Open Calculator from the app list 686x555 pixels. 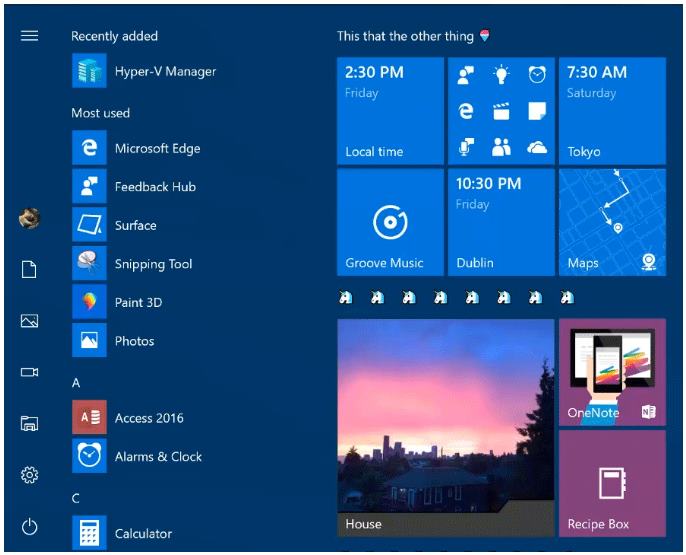(122, 533)
